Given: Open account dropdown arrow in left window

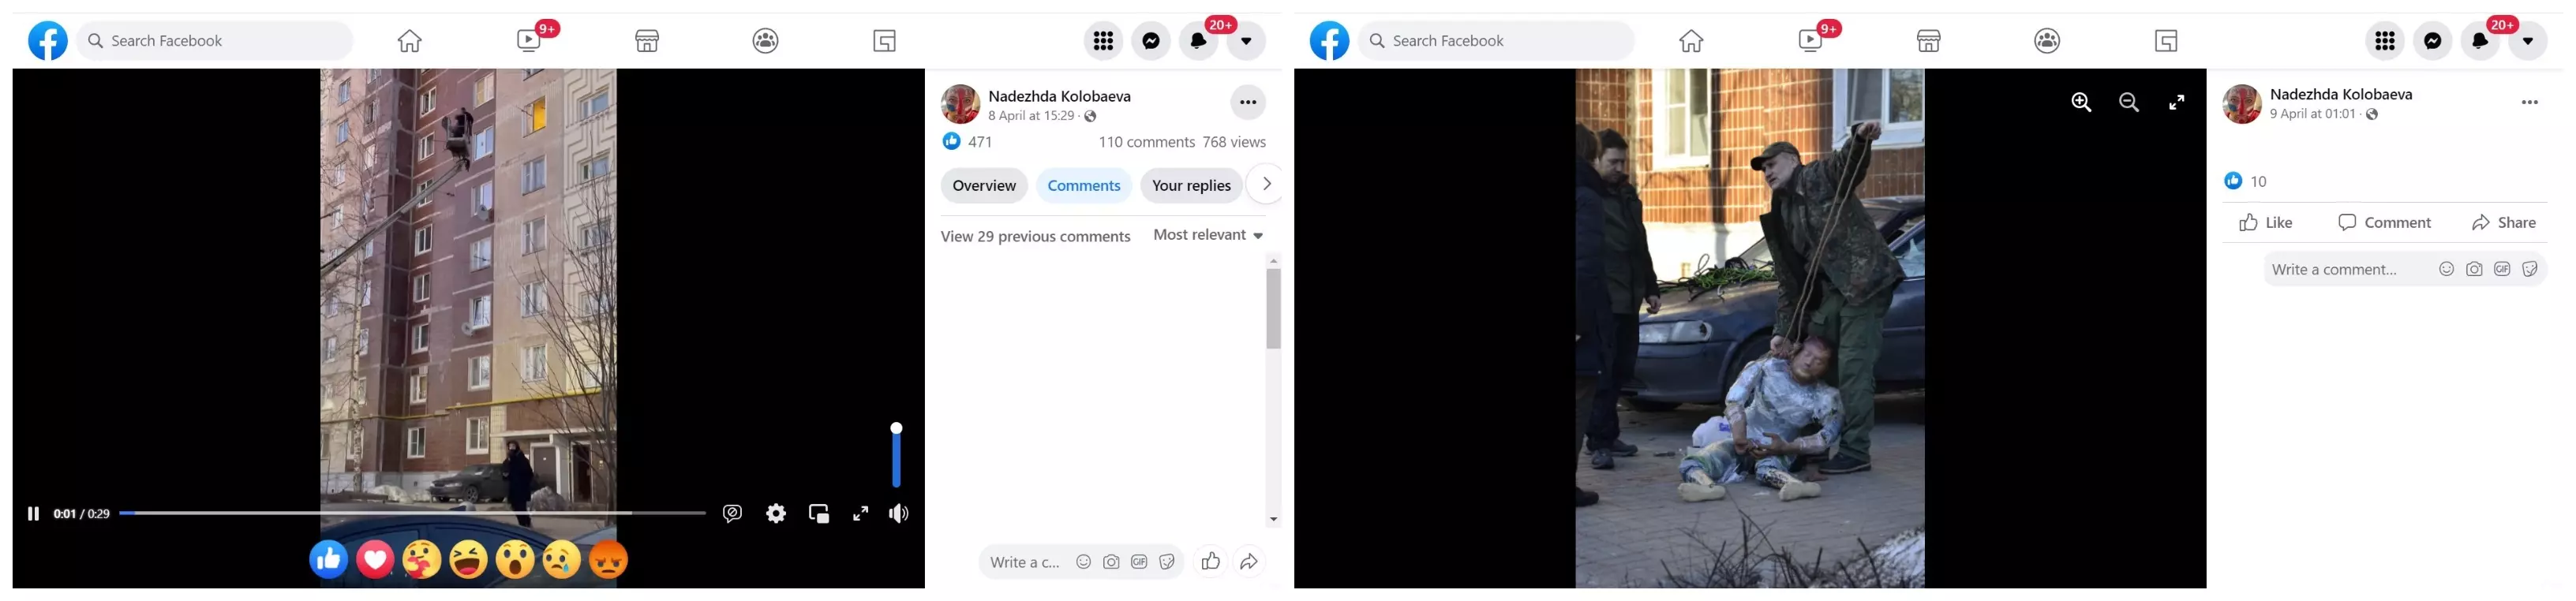Looking at the screenshot, I should (1246, 41).
